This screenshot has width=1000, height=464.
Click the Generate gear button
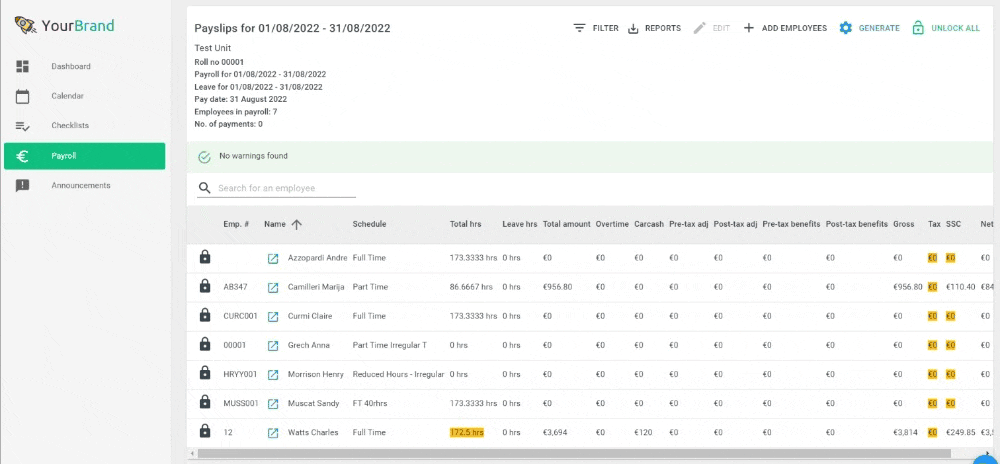[869, 28]
